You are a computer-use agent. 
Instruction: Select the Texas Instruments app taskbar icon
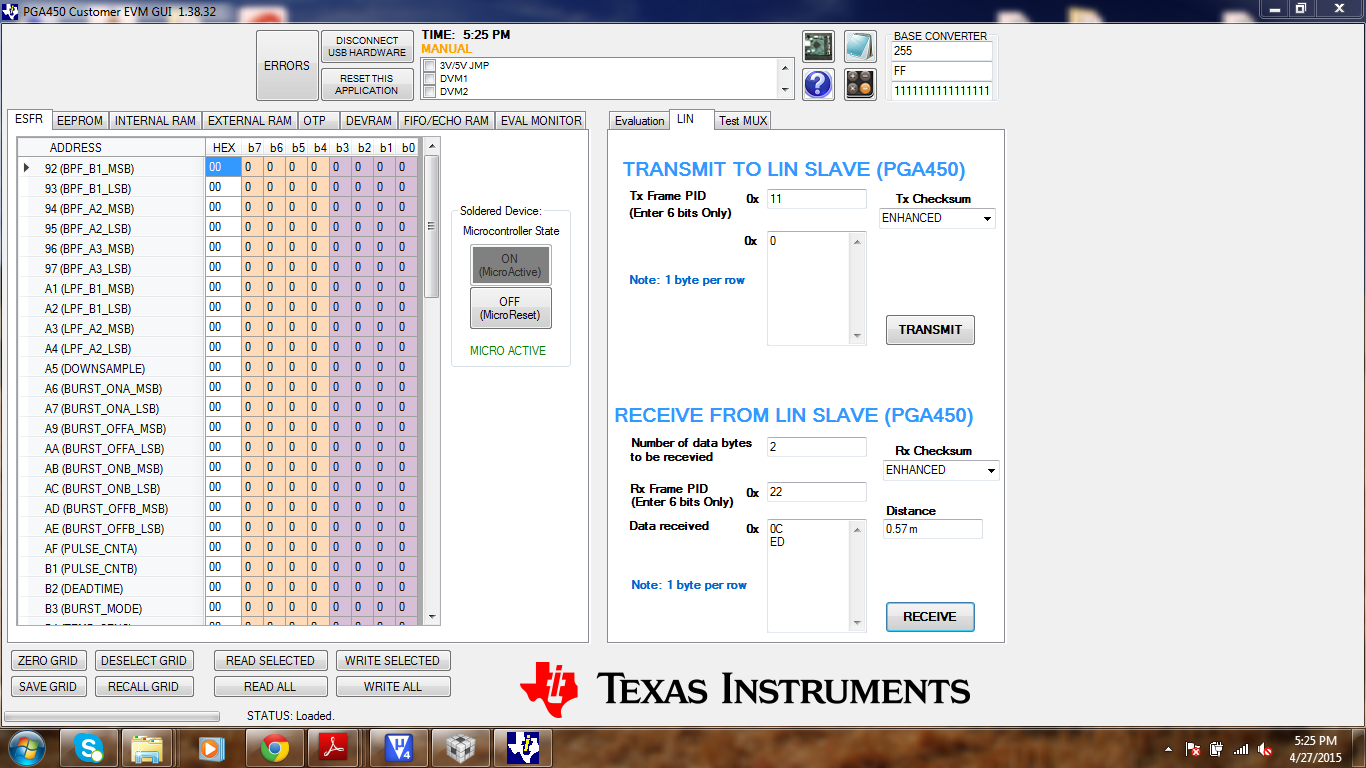(x=523, y=748)
